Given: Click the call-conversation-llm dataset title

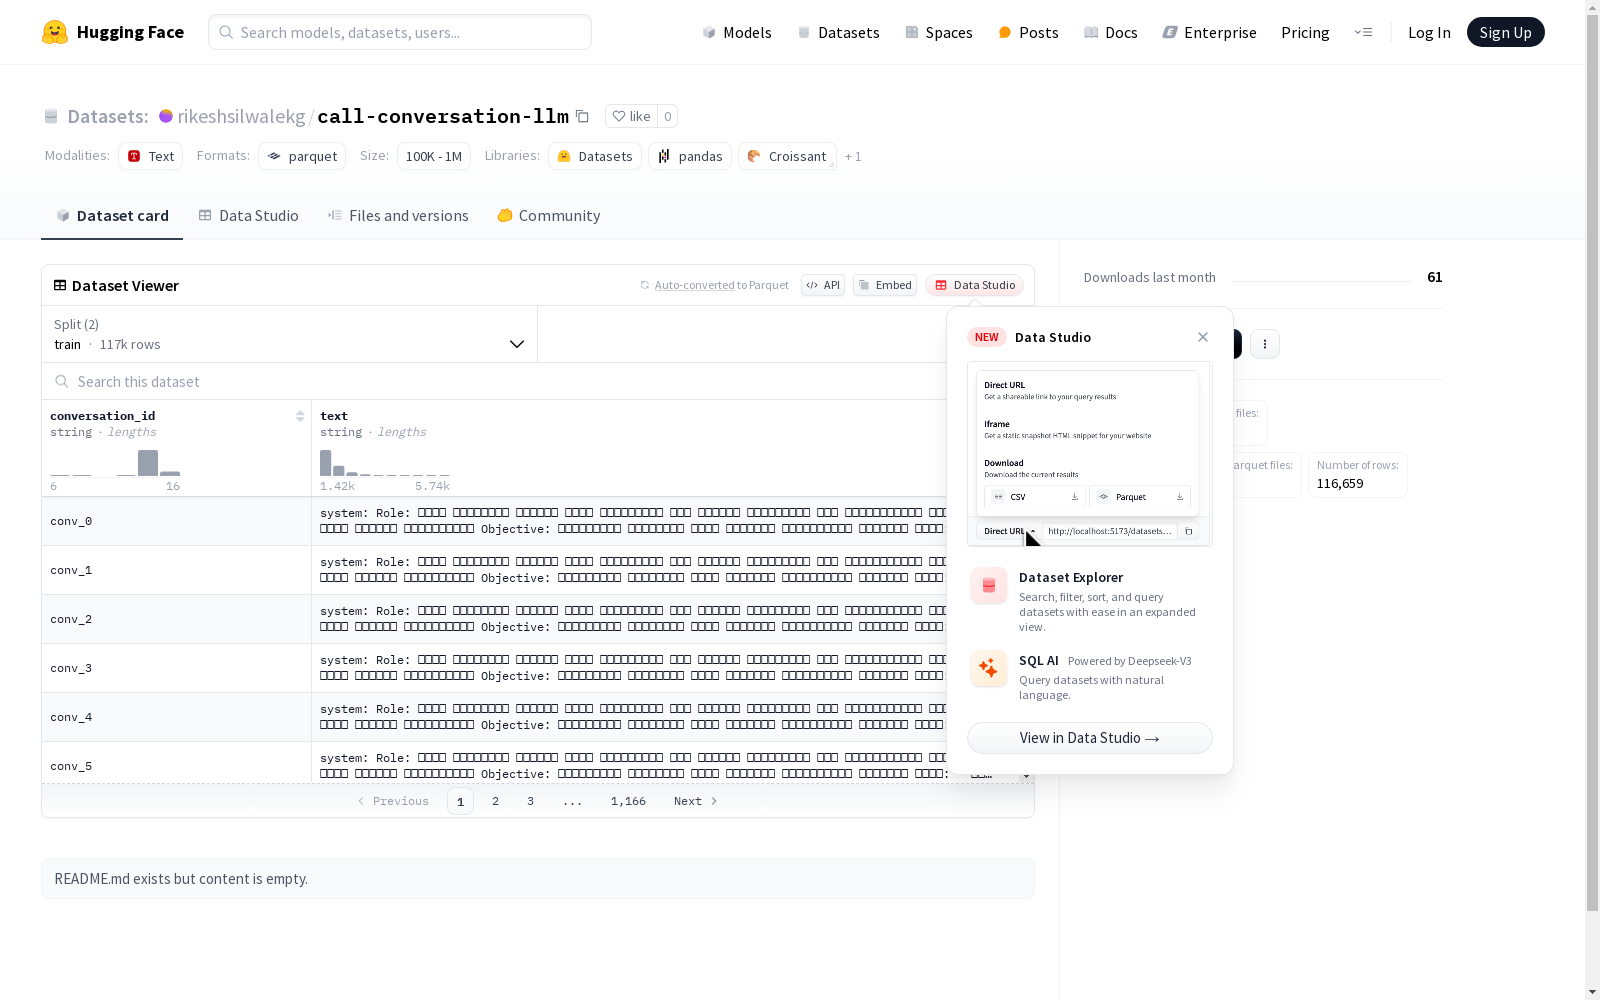Looking at the screenshot, I should click(443, 116).
